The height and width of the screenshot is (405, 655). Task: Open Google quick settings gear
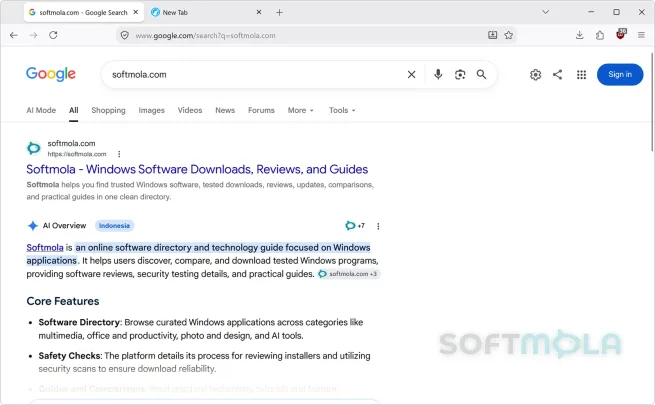pos(536,74)
